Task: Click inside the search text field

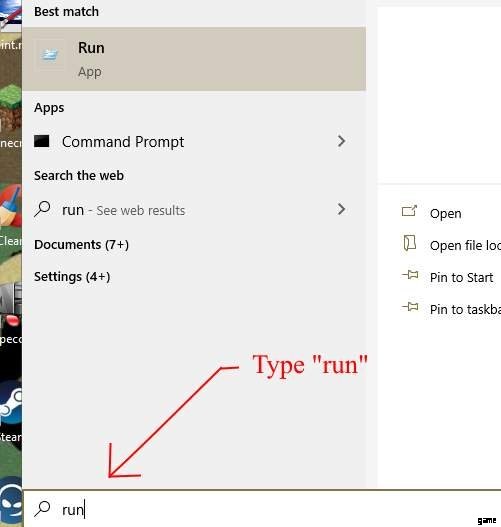Action: (x=262, y=509)
